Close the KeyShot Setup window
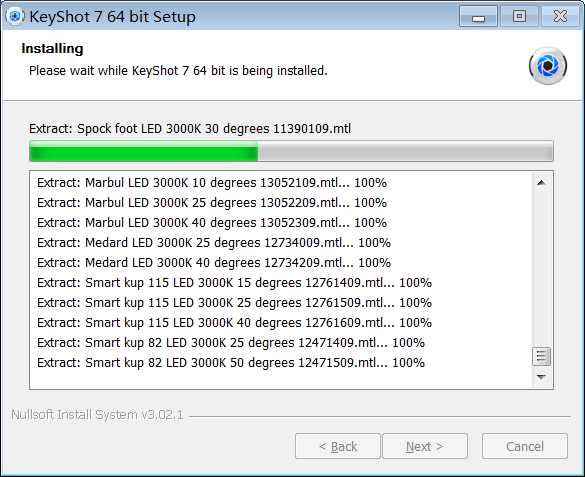Screen dimensions: 585x477 click(x=560, y=16)
